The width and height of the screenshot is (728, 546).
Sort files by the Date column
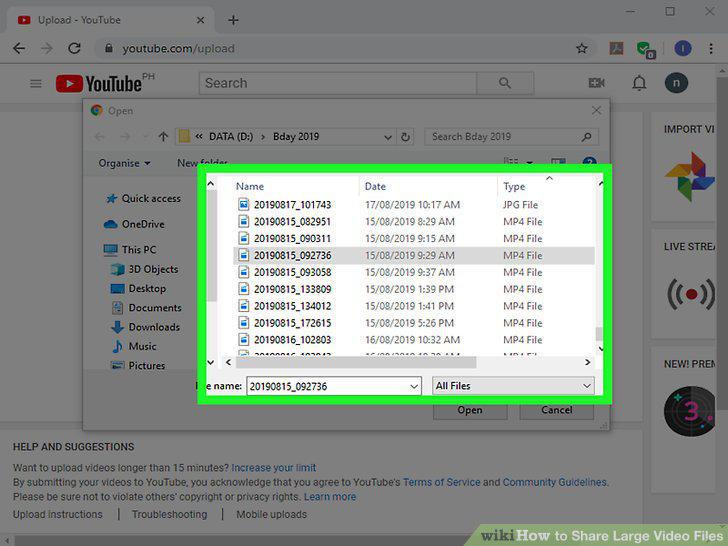375,187
